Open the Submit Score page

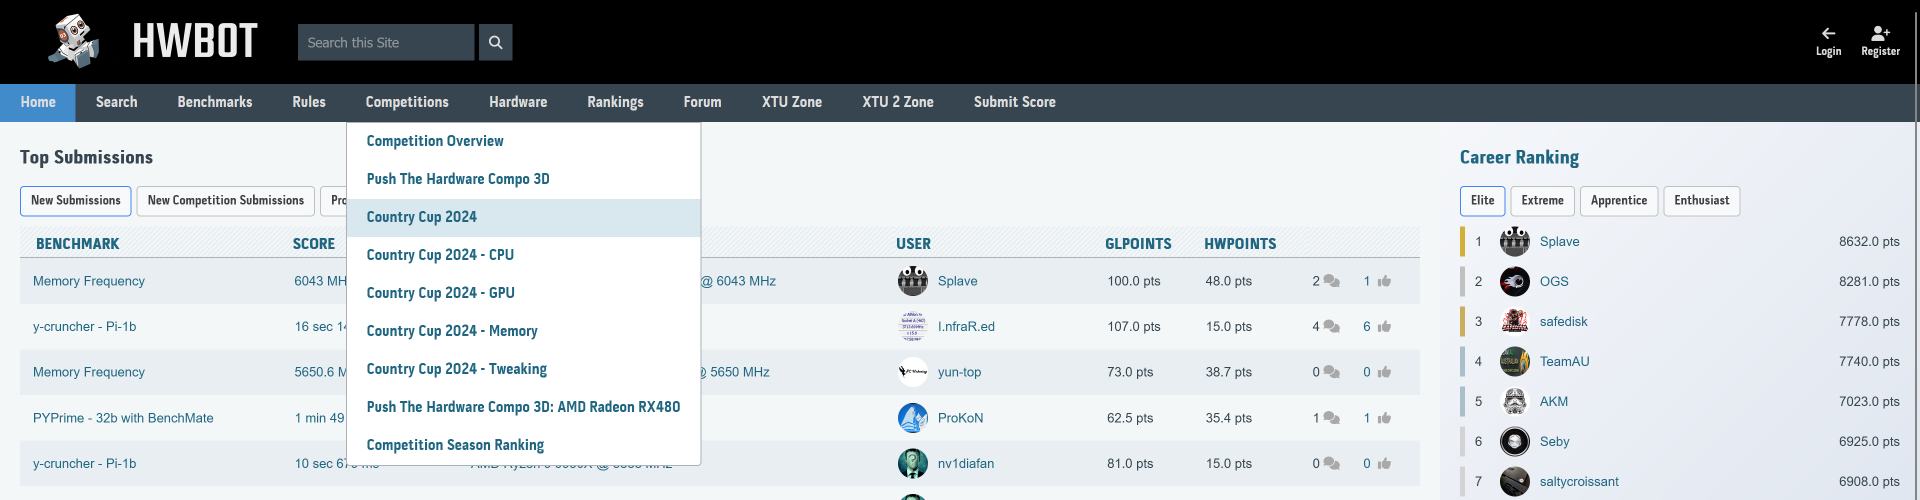[1015, 102]
